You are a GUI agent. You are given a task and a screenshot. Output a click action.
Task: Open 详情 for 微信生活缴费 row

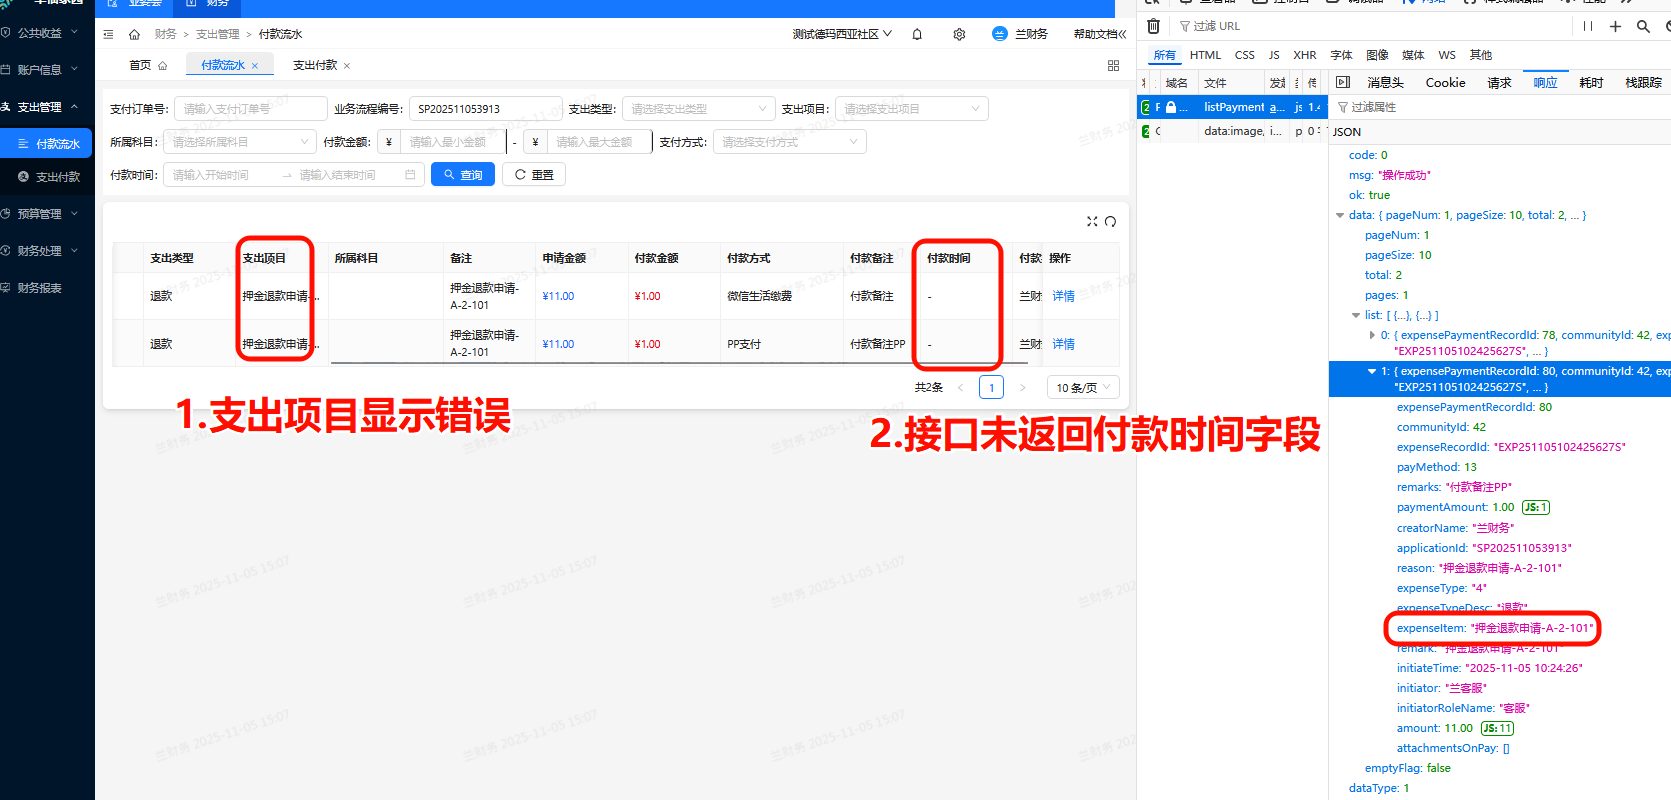pos(1063,296)
